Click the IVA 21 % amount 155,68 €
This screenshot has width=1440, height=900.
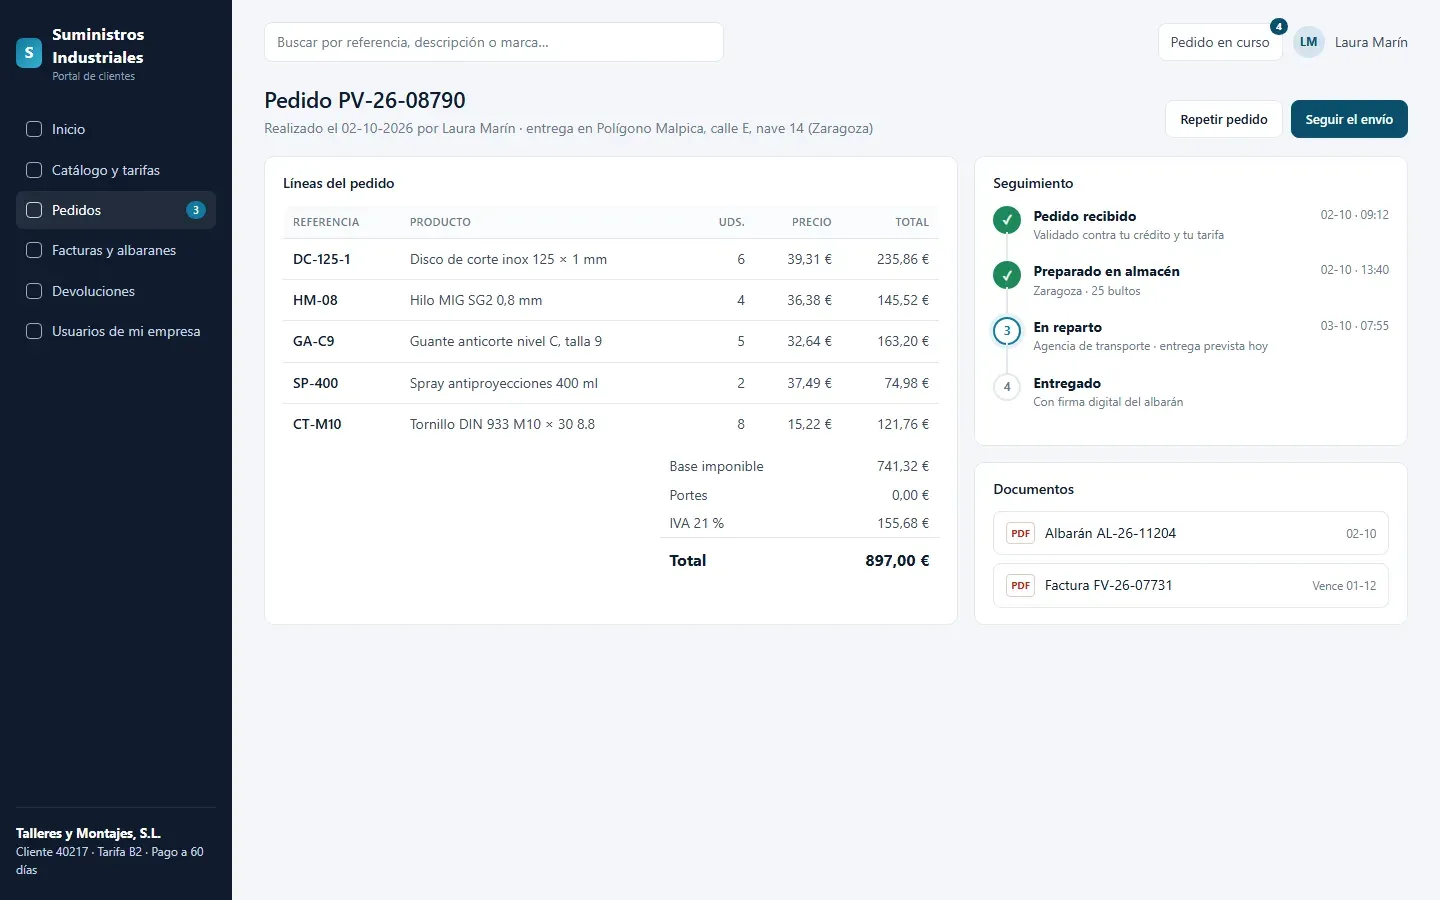[x=903, y=523]
